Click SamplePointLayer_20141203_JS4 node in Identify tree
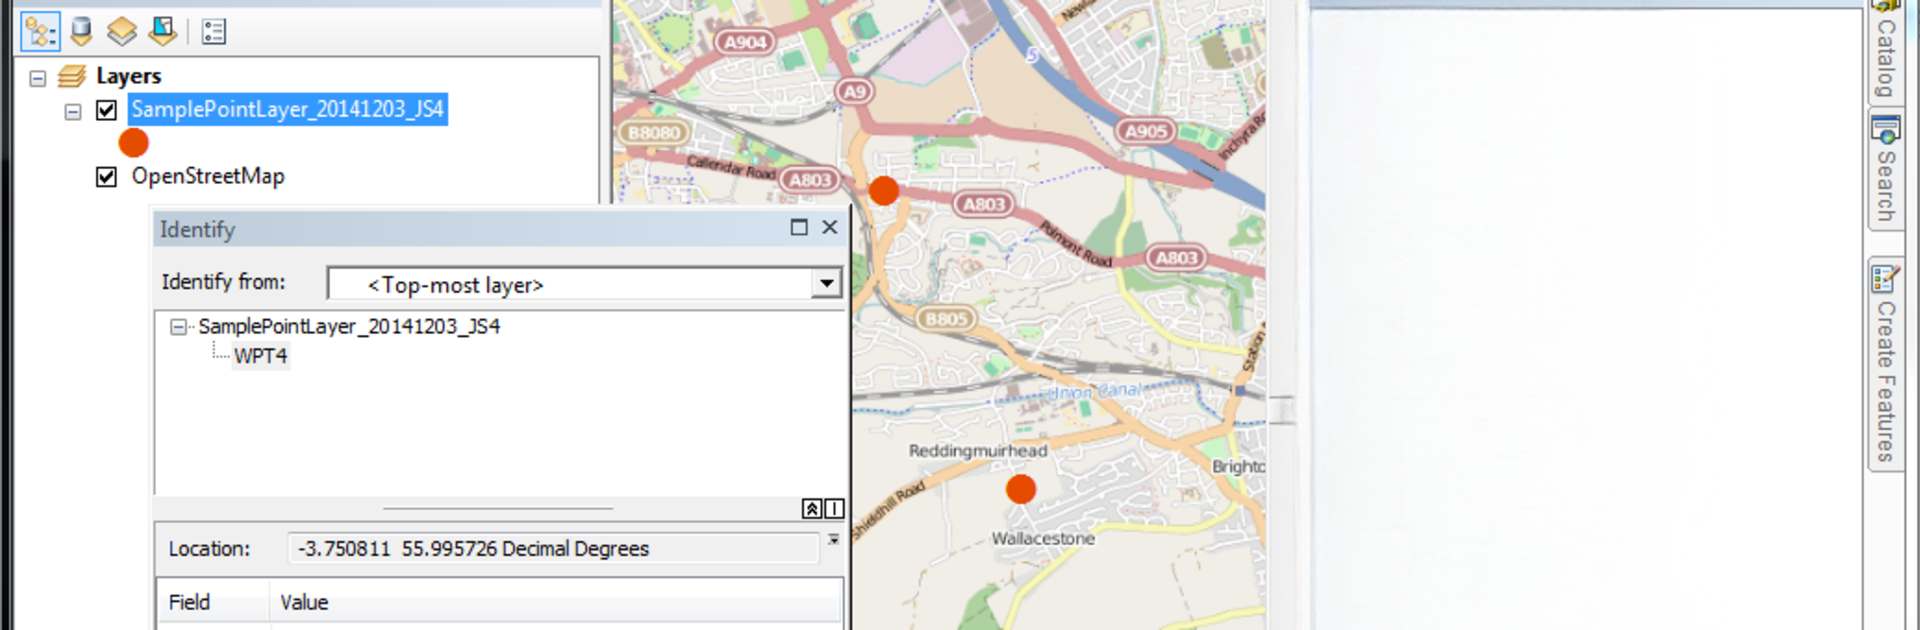The image size is (1920, 630). tap(349, 326)
